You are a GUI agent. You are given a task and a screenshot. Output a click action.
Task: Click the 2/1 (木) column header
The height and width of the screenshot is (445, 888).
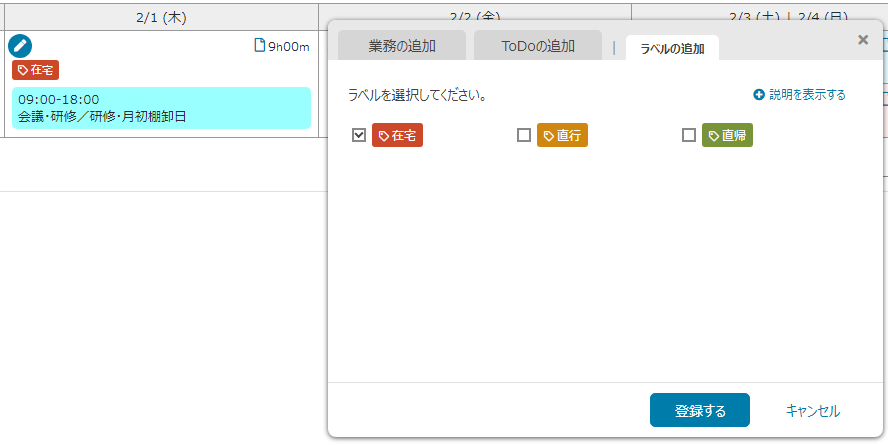click(x=161, y=17)
